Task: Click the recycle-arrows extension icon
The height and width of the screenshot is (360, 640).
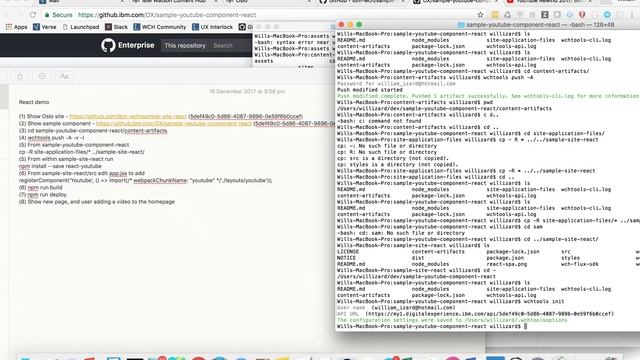Action: (507, 15)
